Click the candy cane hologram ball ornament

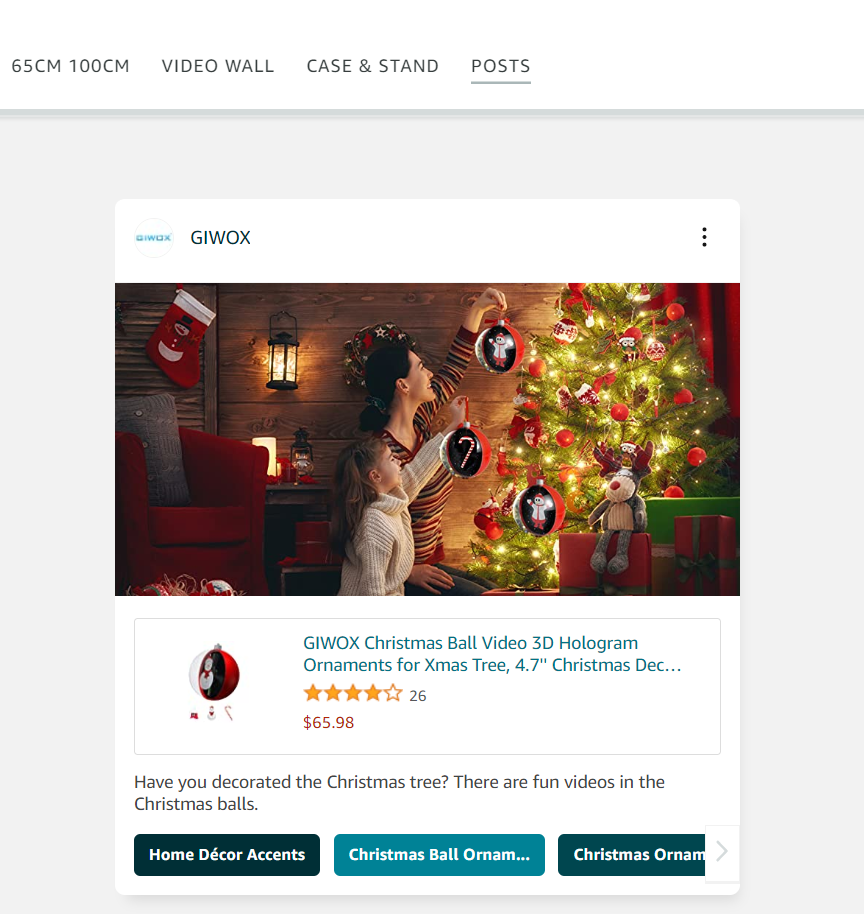click(x=465, y=451)
